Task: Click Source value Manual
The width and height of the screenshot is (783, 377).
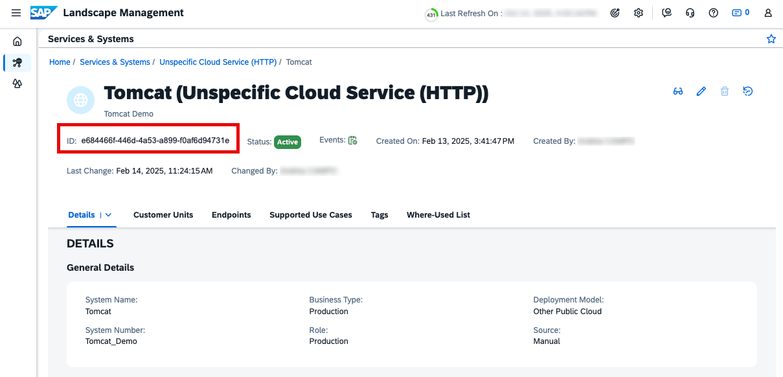Action: coord(546,342)
